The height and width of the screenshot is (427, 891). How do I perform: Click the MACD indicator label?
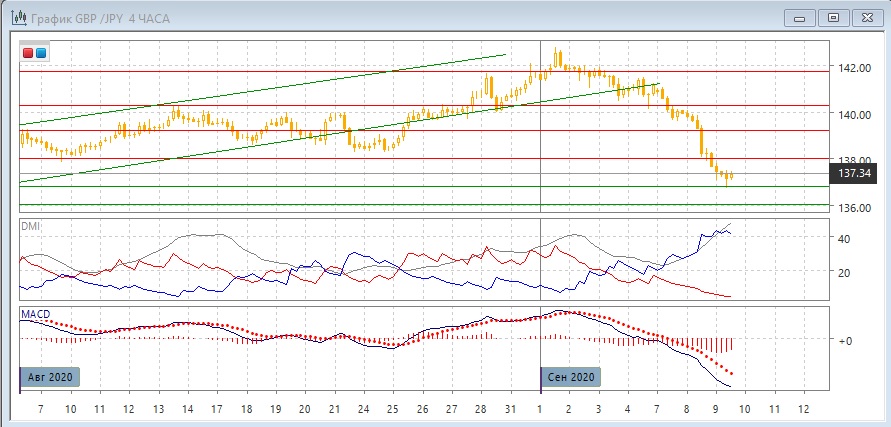tap(36, 314)
